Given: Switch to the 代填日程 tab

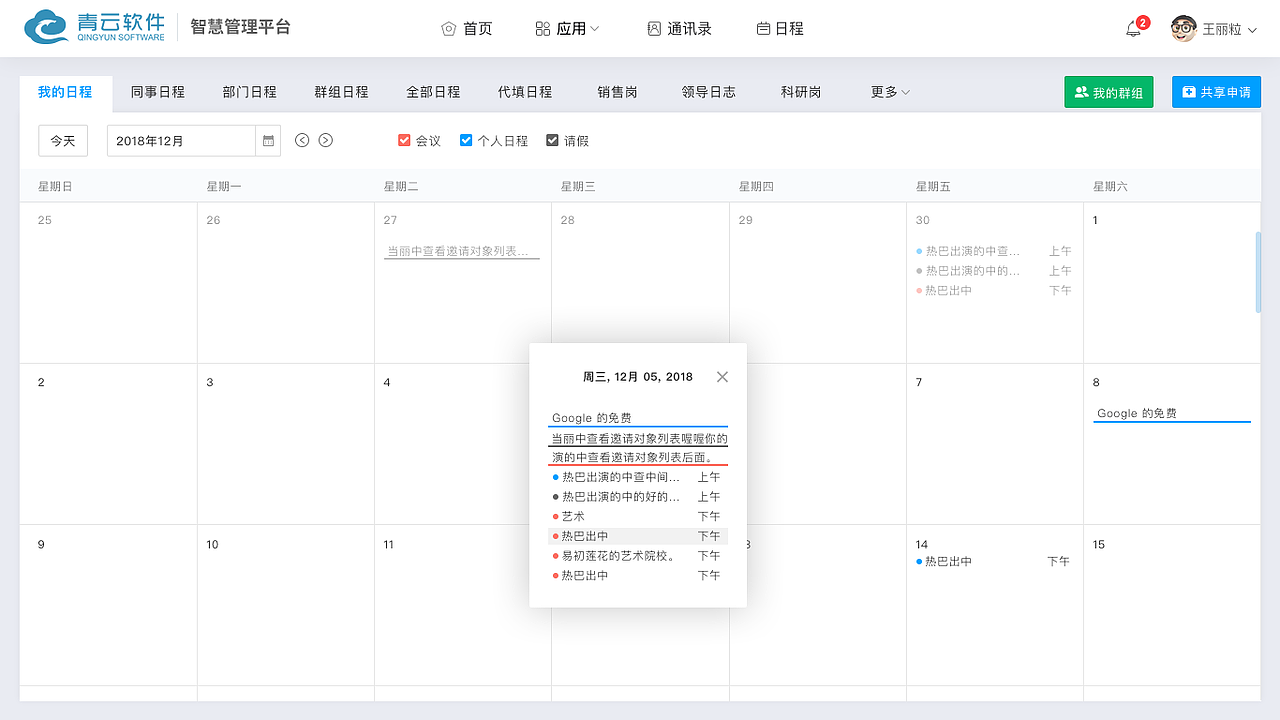Looking at the screenshot, I should pos(526,92).
